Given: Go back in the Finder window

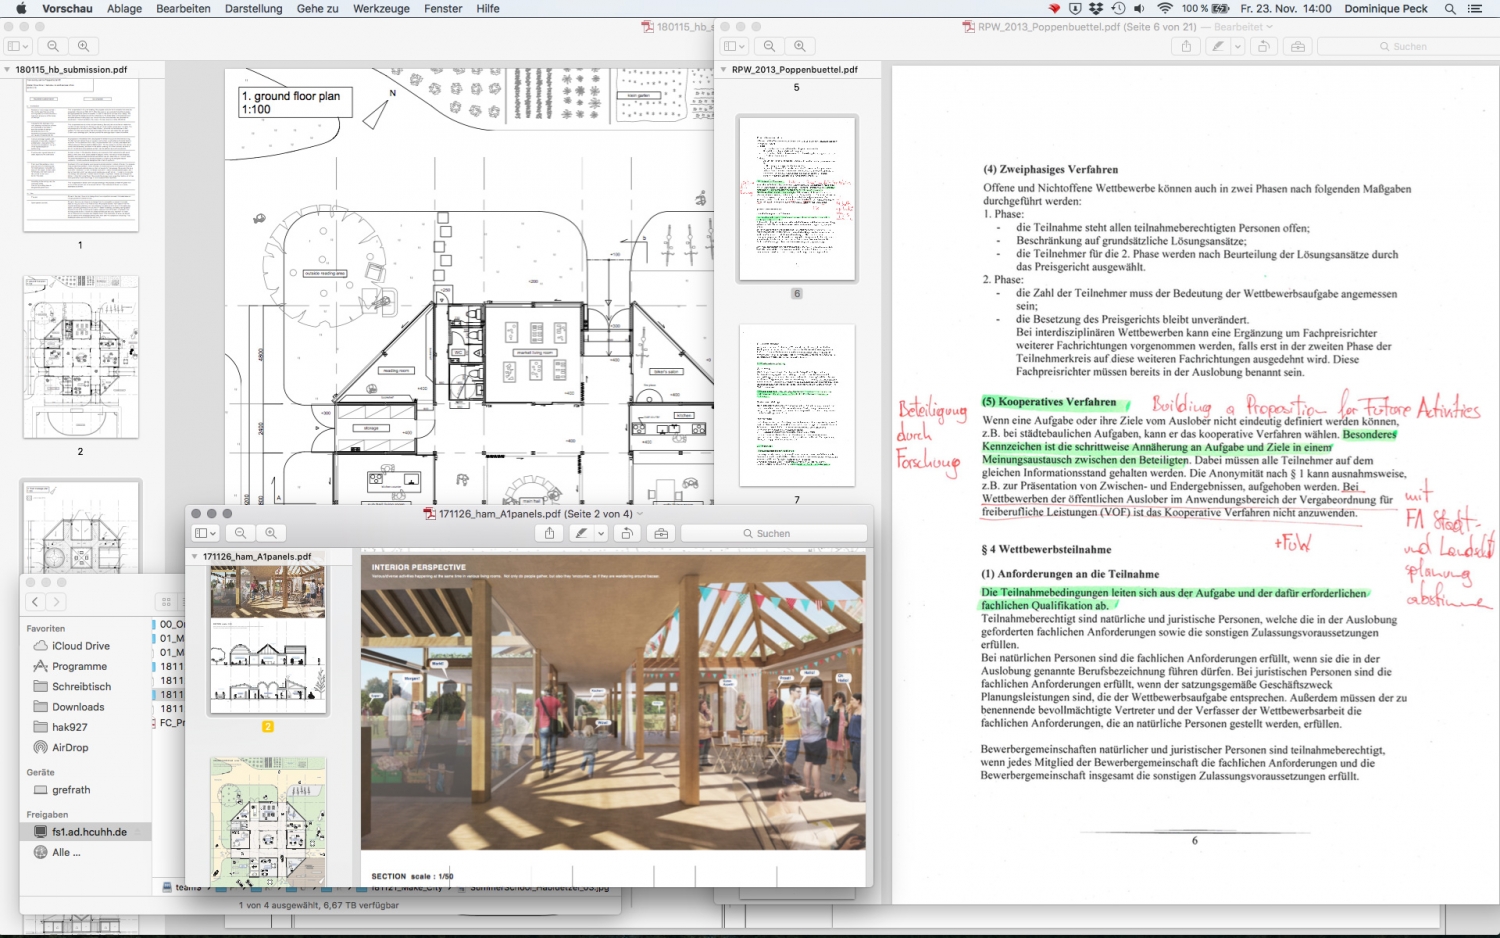Looking at the screenshot, I should pos(36,602).
